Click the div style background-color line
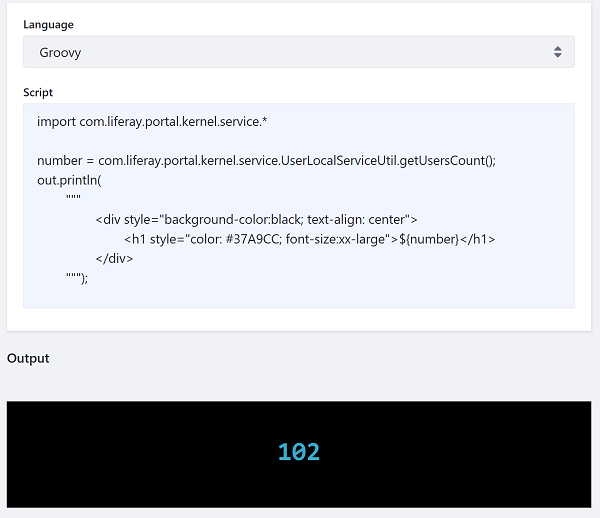 click(256, 220)
